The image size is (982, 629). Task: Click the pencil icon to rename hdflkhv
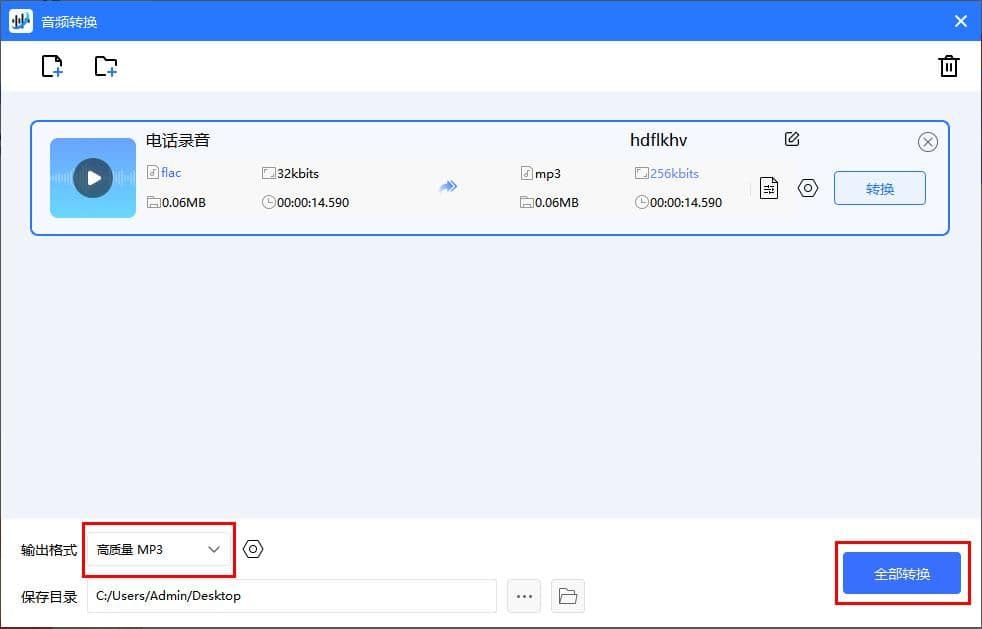pyautogui.click(x=792, y=139)
